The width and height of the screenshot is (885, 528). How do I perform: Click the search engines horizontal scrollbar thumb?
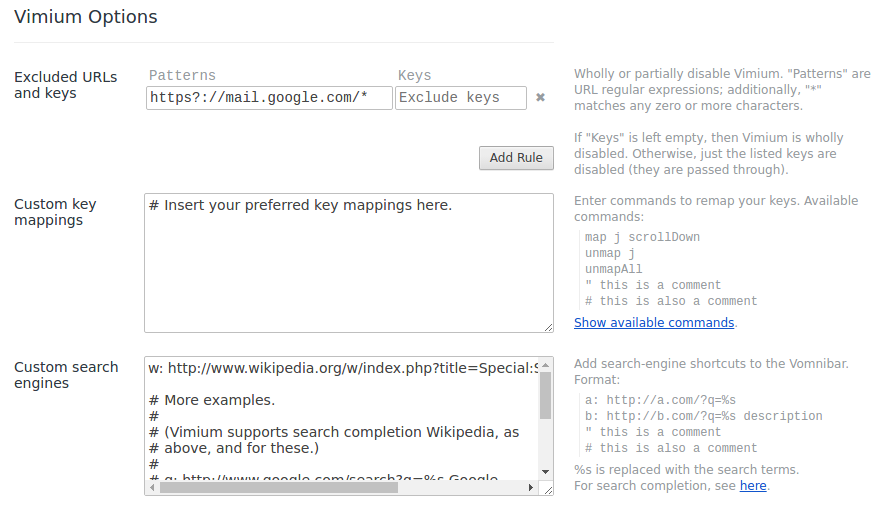[279, 487]
